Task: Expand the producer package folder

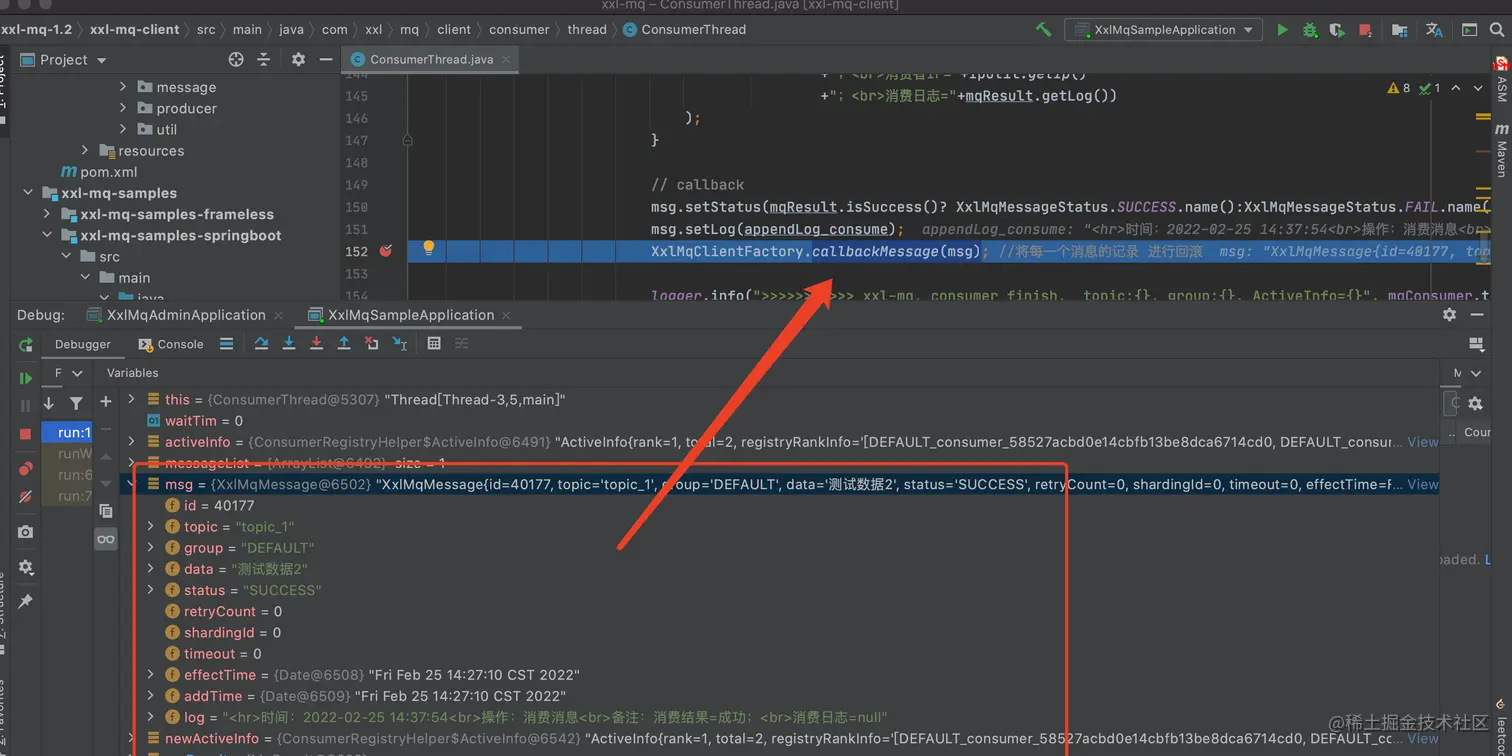Action: [123, 108]
